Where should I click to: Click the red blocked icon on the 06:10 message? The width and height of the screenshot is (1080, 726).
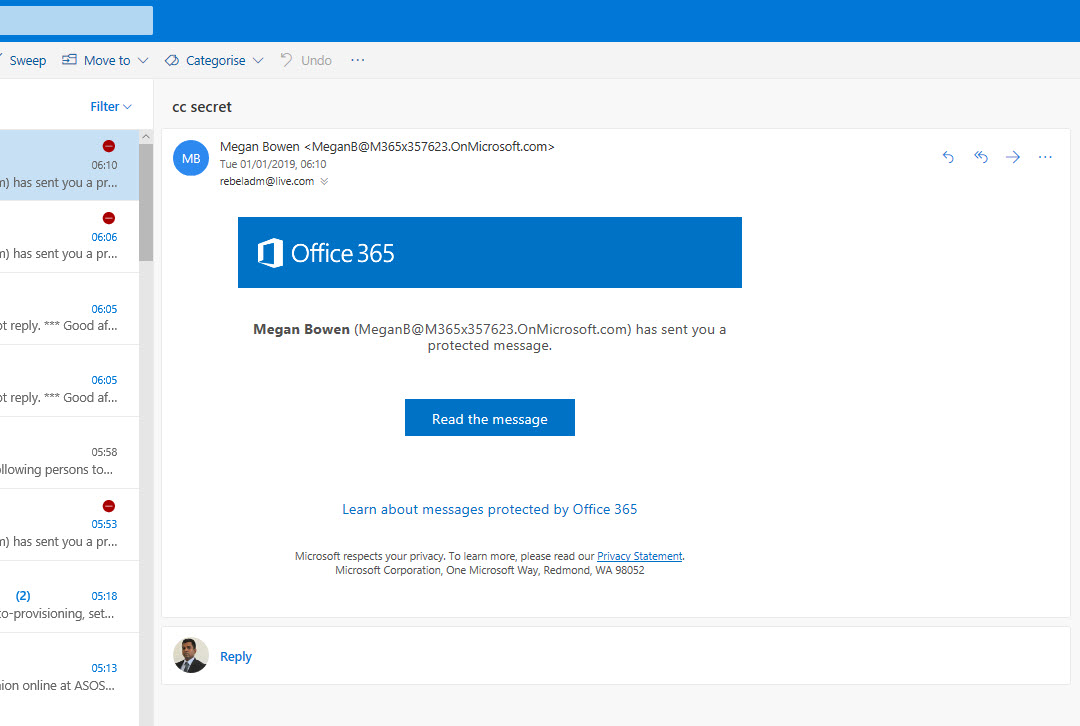coord(109,146)
